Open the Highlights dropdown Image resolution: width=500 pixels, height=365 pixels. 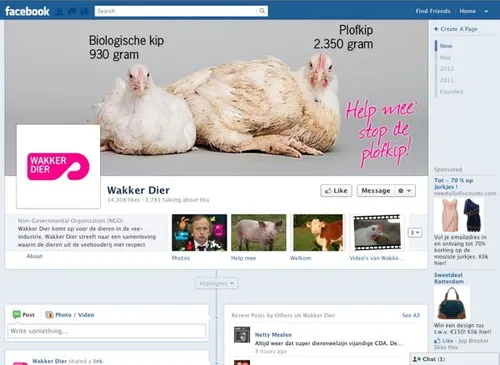[217, 283]
